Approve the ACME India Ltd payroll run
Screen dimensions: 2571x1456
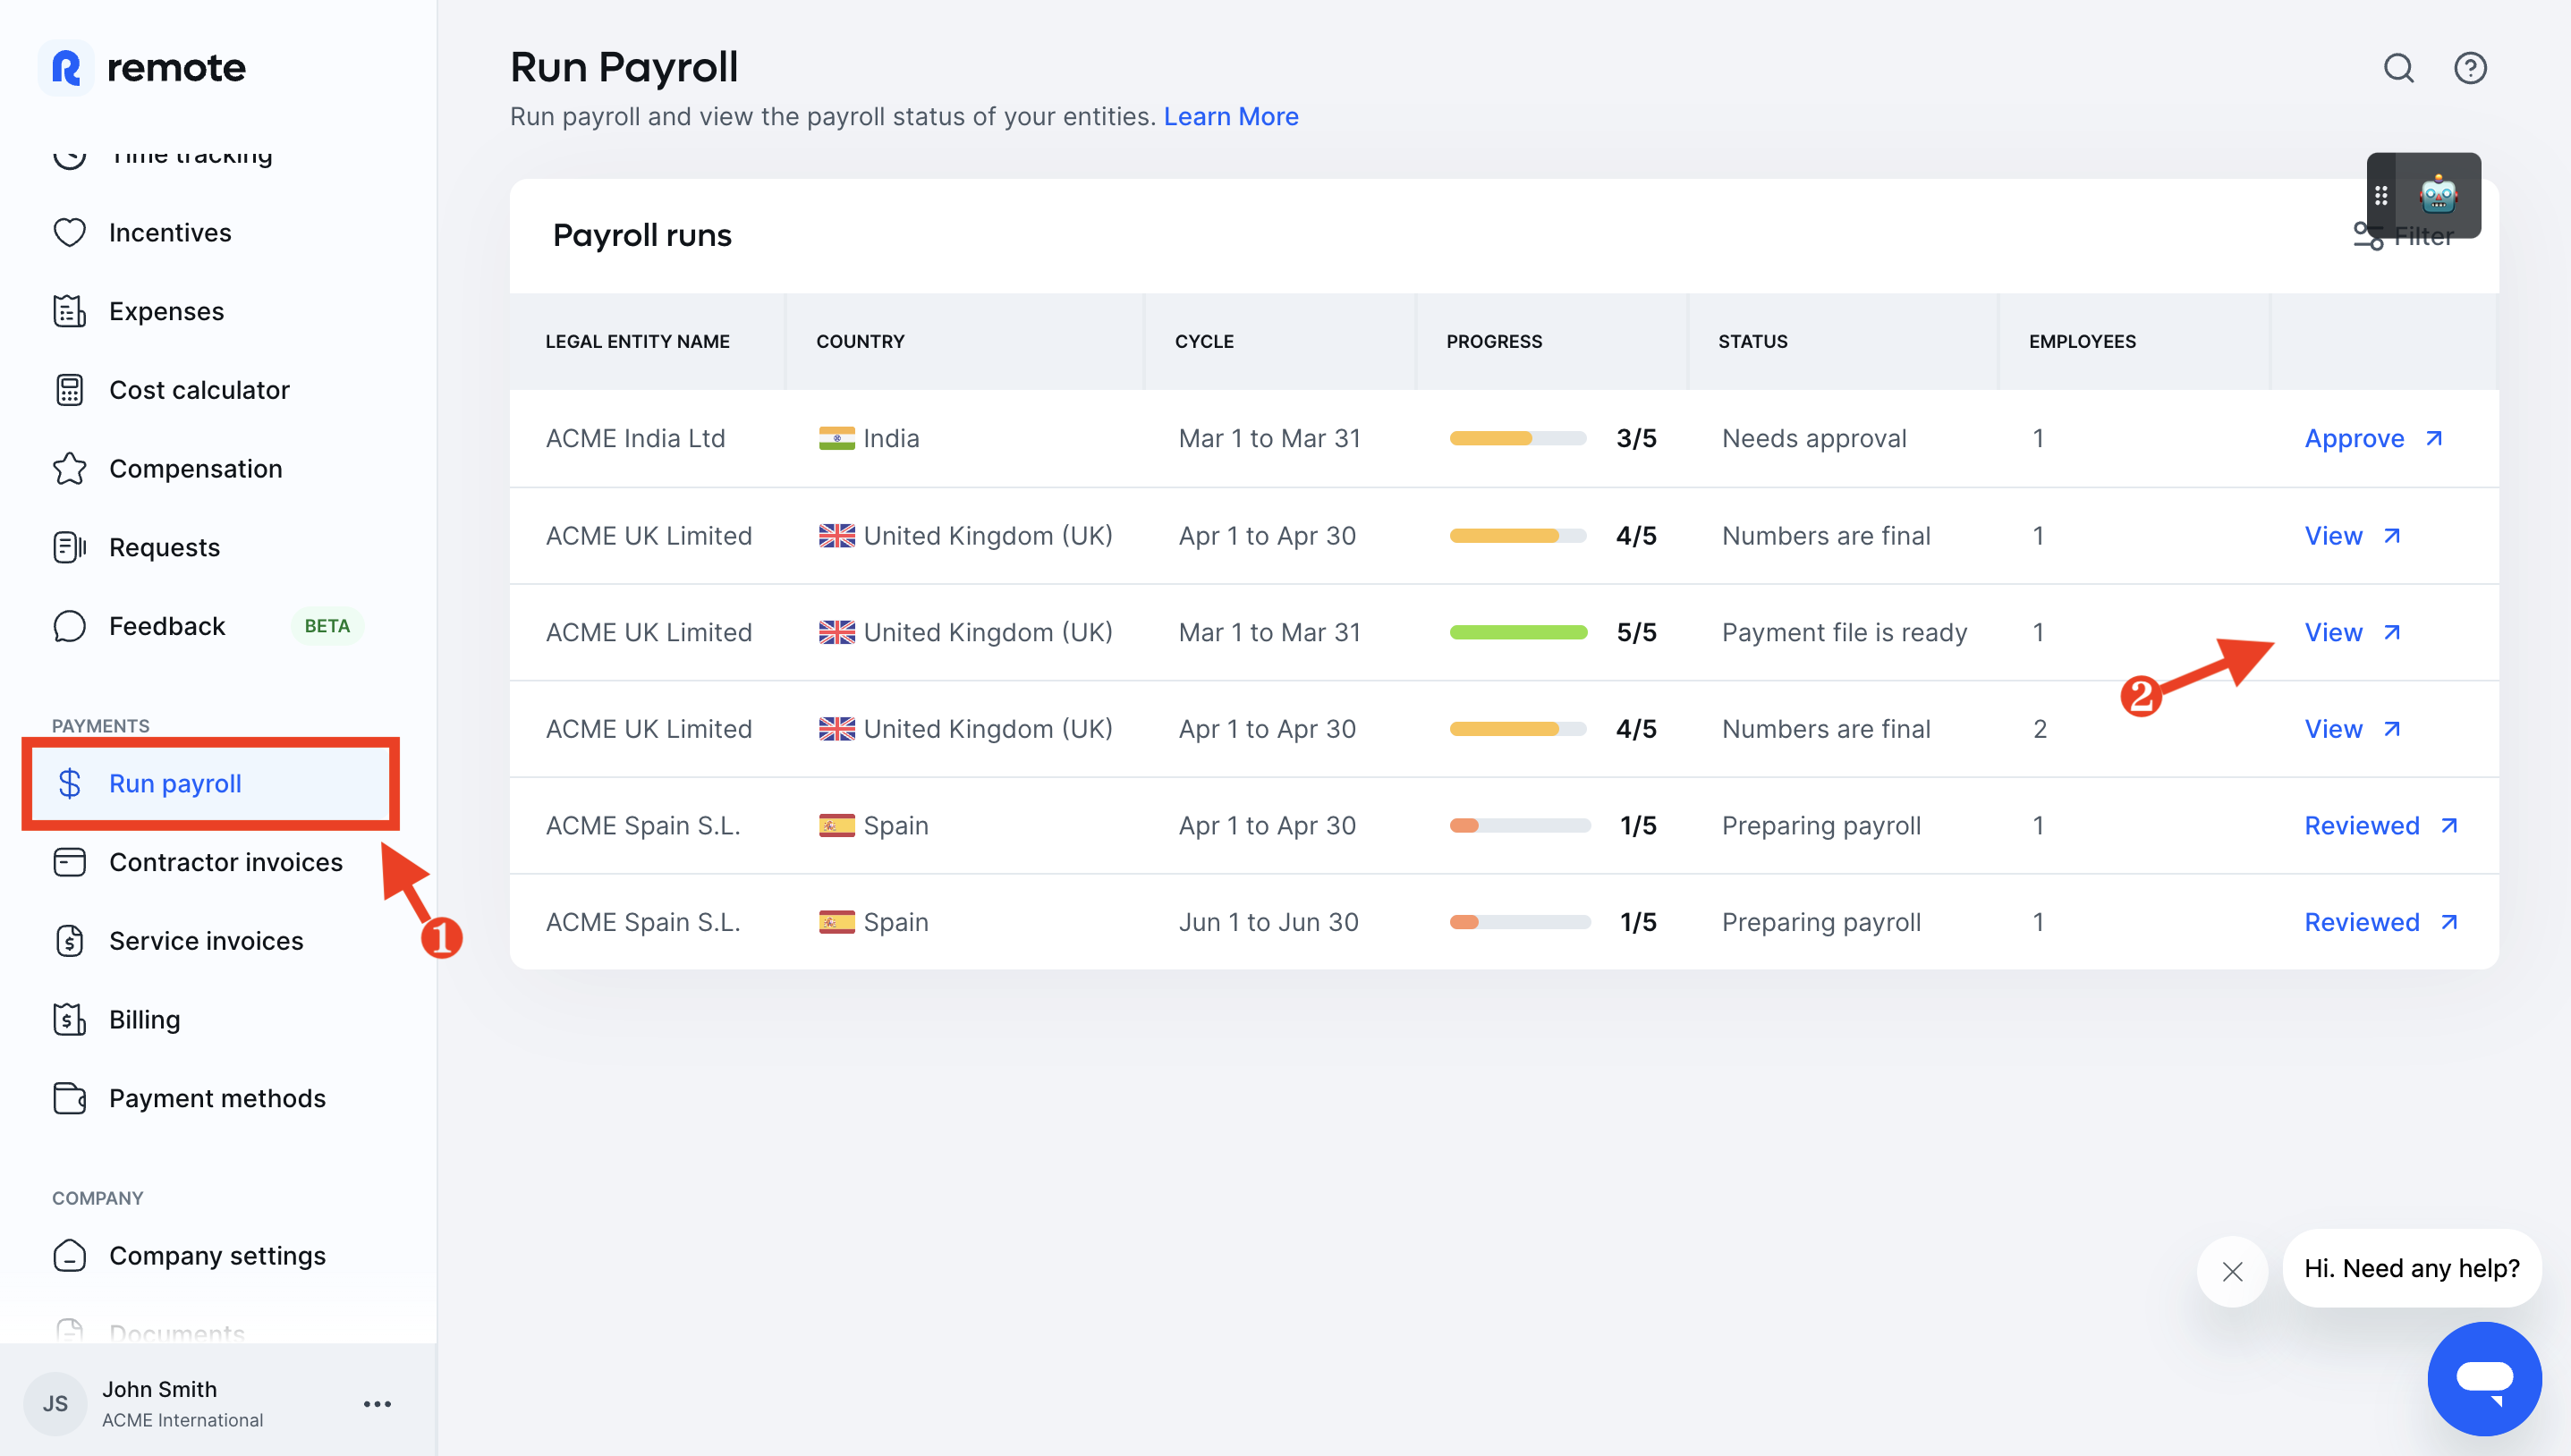coord(2356,438)
